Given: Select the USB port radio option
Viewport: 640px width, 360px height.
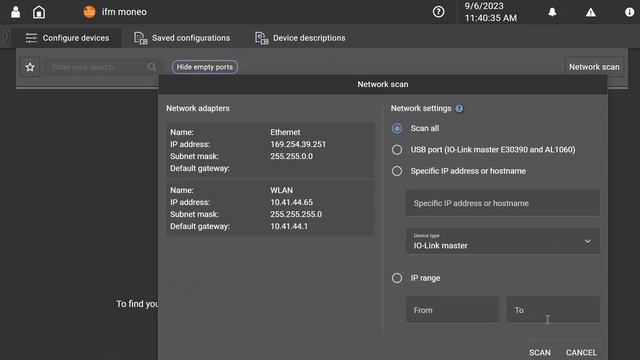Looking at the screenshot, I should pyautogui.click(x=397, y=150).
